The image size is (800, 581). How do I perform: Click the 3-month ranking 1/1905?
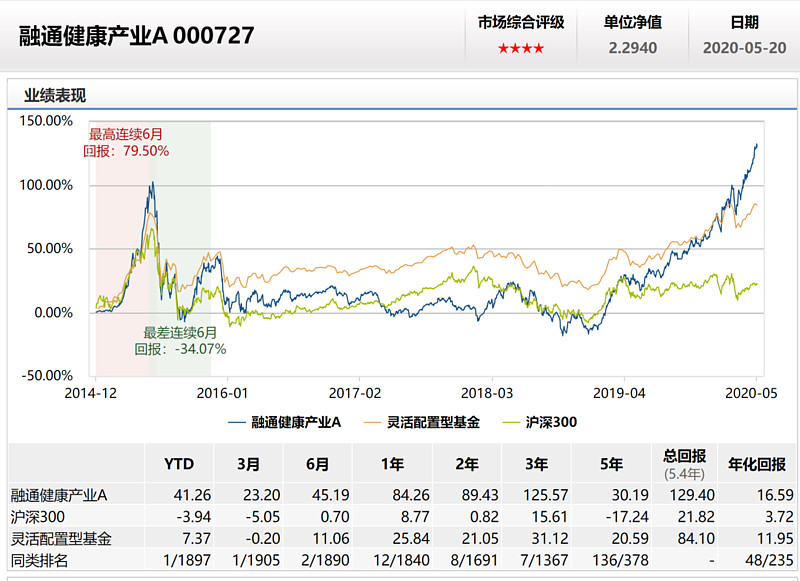coord(256,561)
